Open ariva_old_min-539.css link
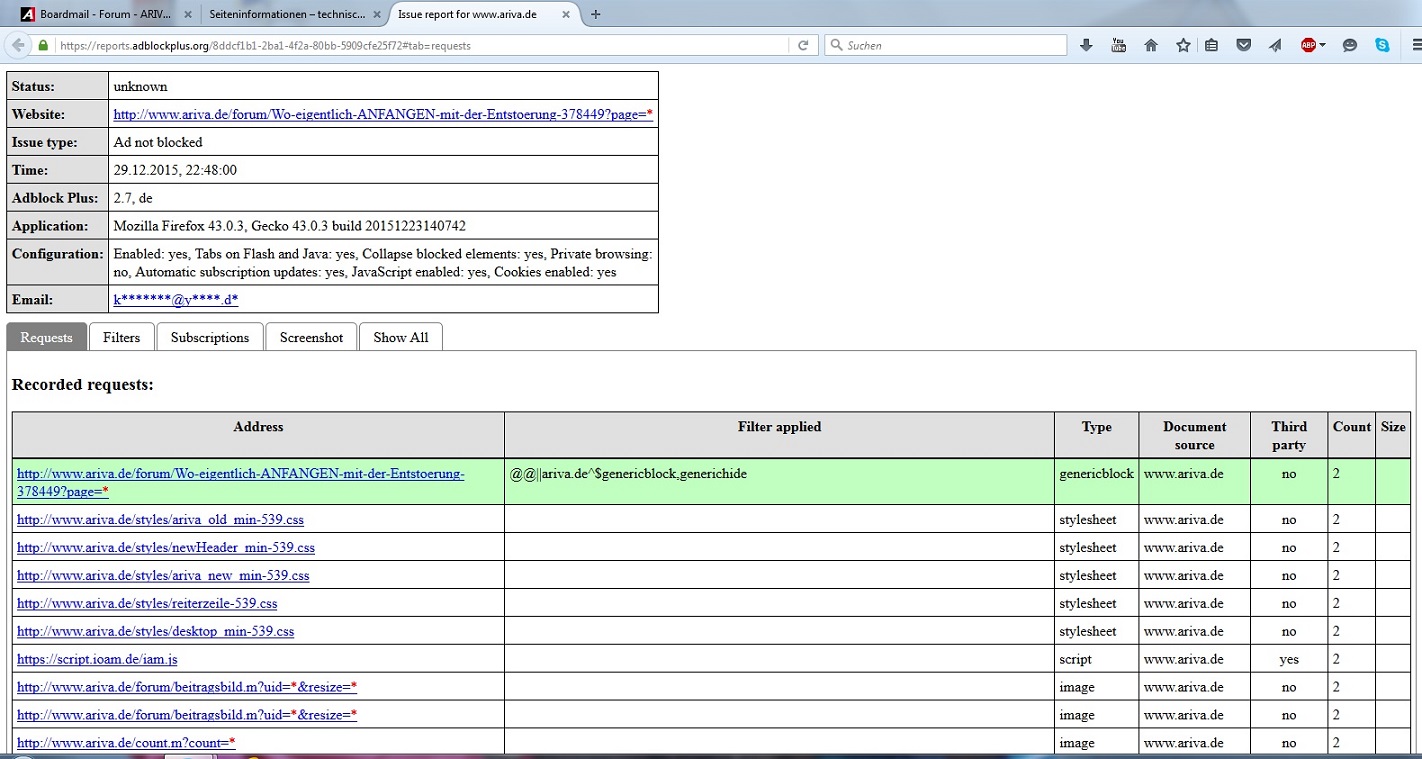This screenshot has width=1422, height=759. 160,520
